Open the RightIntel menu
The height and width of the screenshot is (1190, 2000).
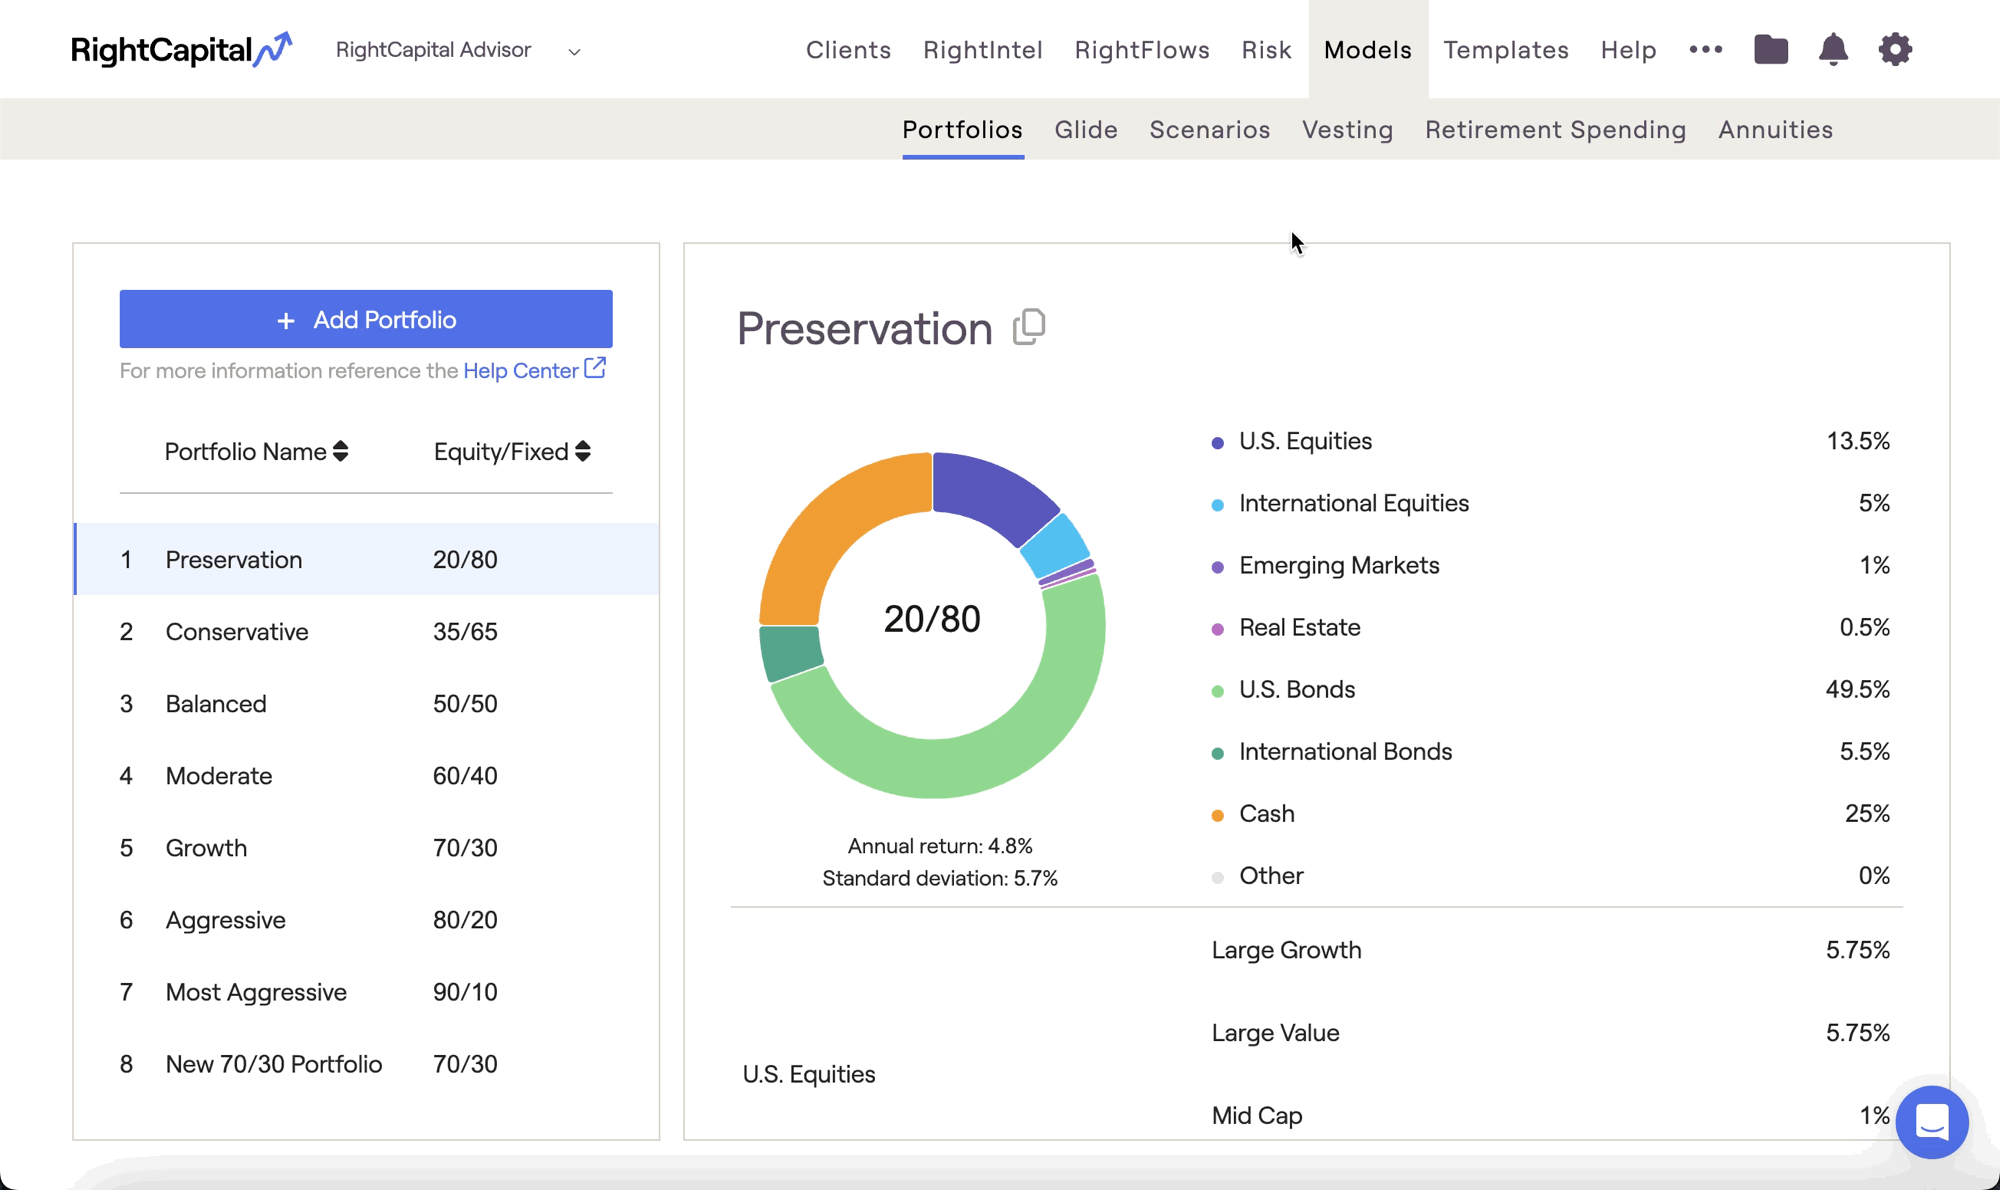983,50
